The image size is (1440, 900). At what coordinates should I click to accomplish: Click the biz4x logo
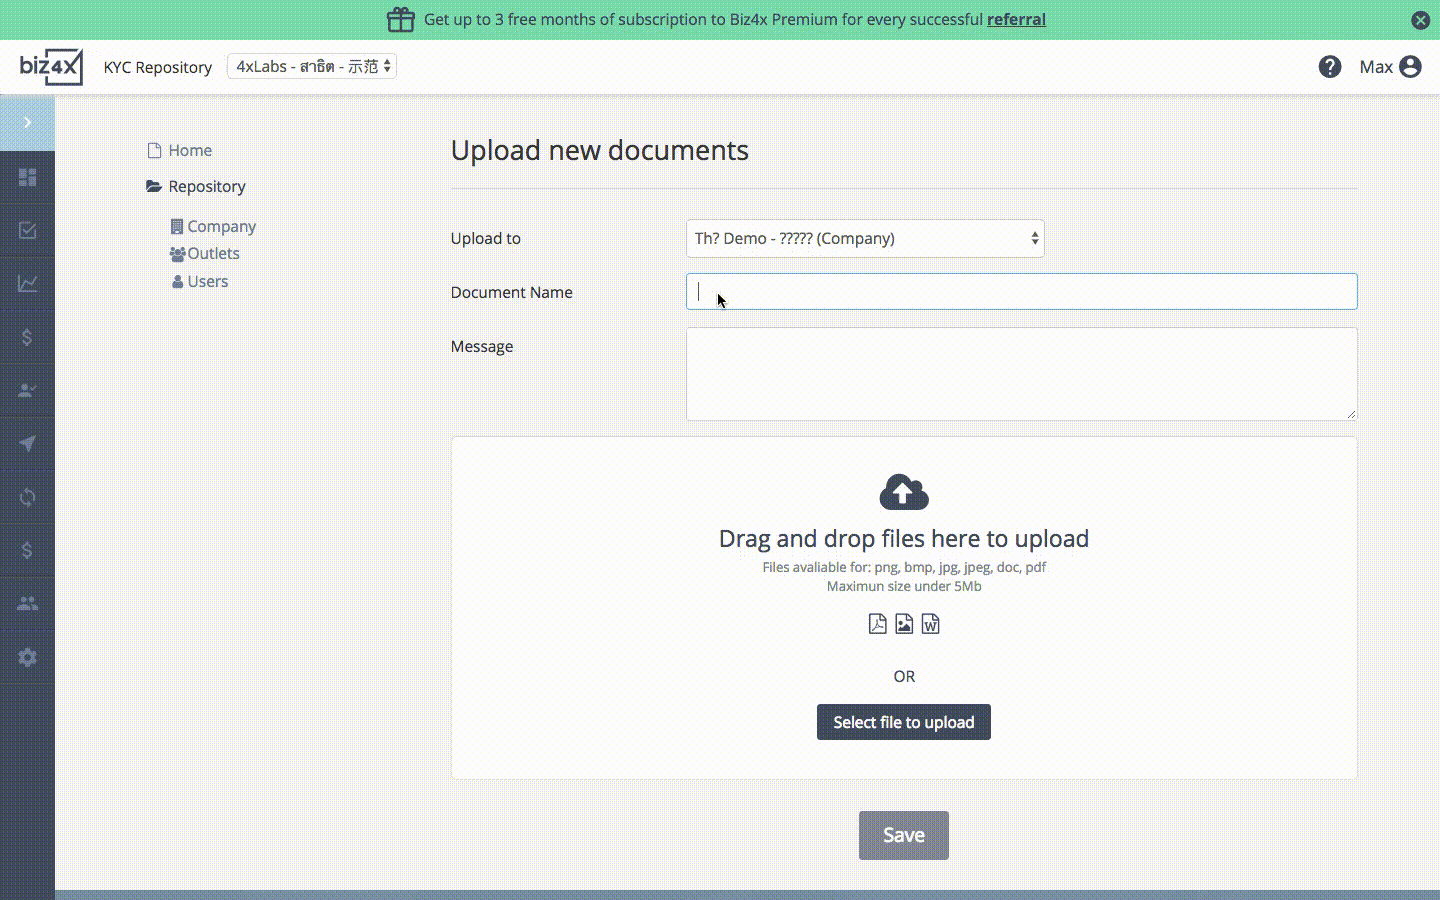click(51, 67)
